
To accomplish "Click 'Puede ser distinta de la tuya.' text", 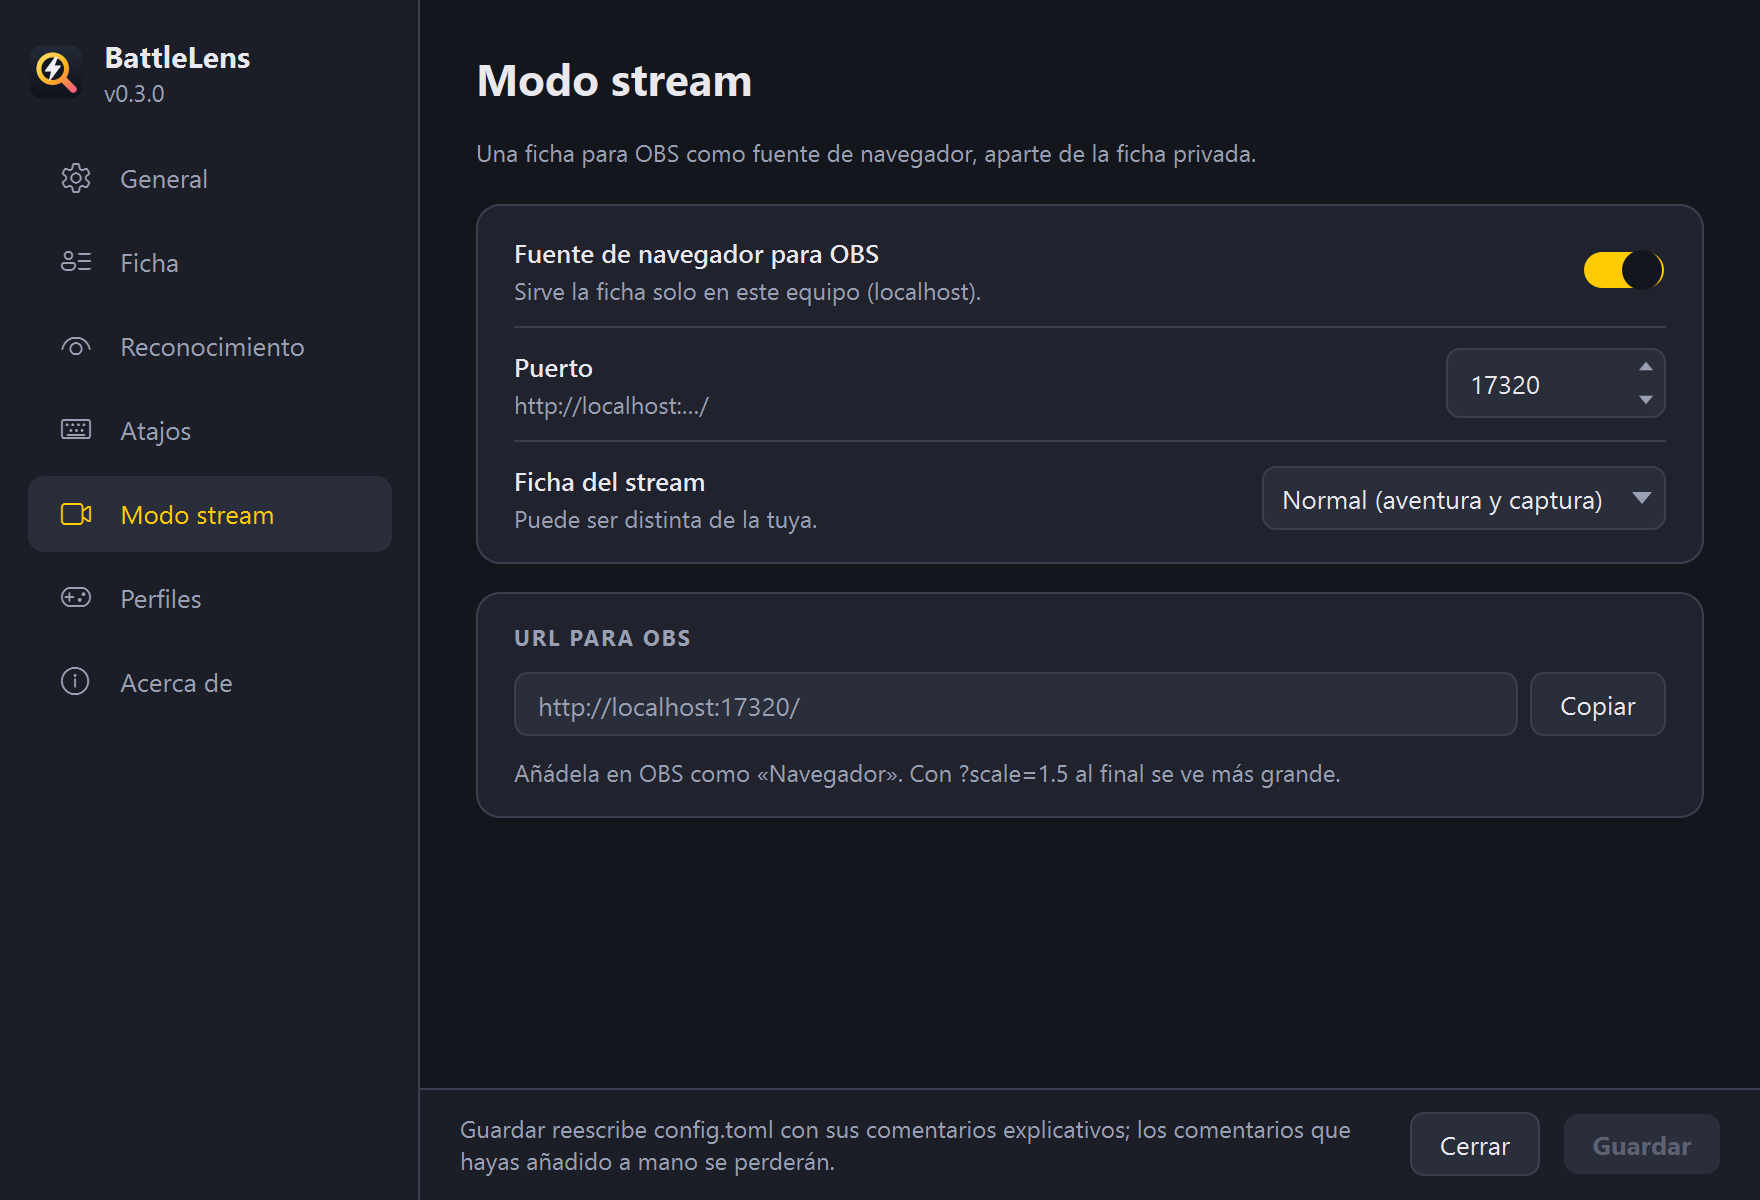I will click(x=665, y=520).
